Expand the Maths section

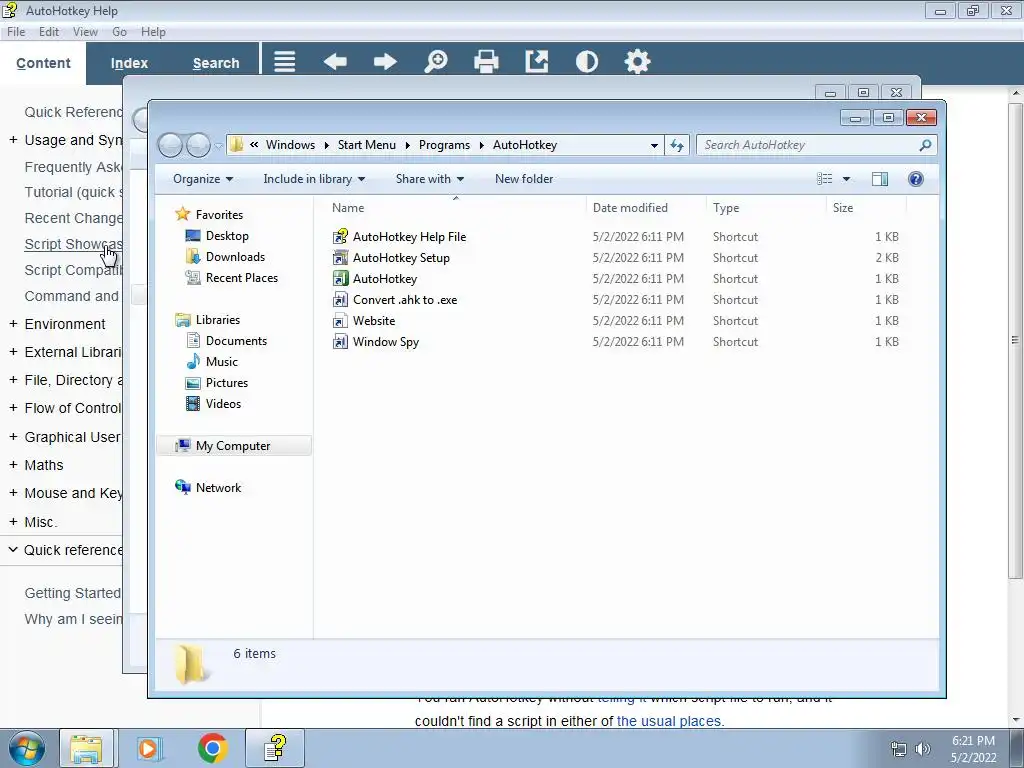coord(13,465)
